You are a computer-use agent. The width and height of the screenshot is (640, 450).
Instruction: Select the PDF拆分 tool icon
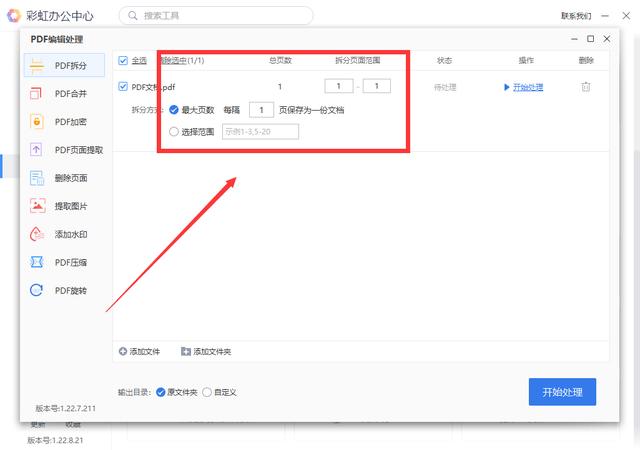pyautogui.click(x=37, y=66)
